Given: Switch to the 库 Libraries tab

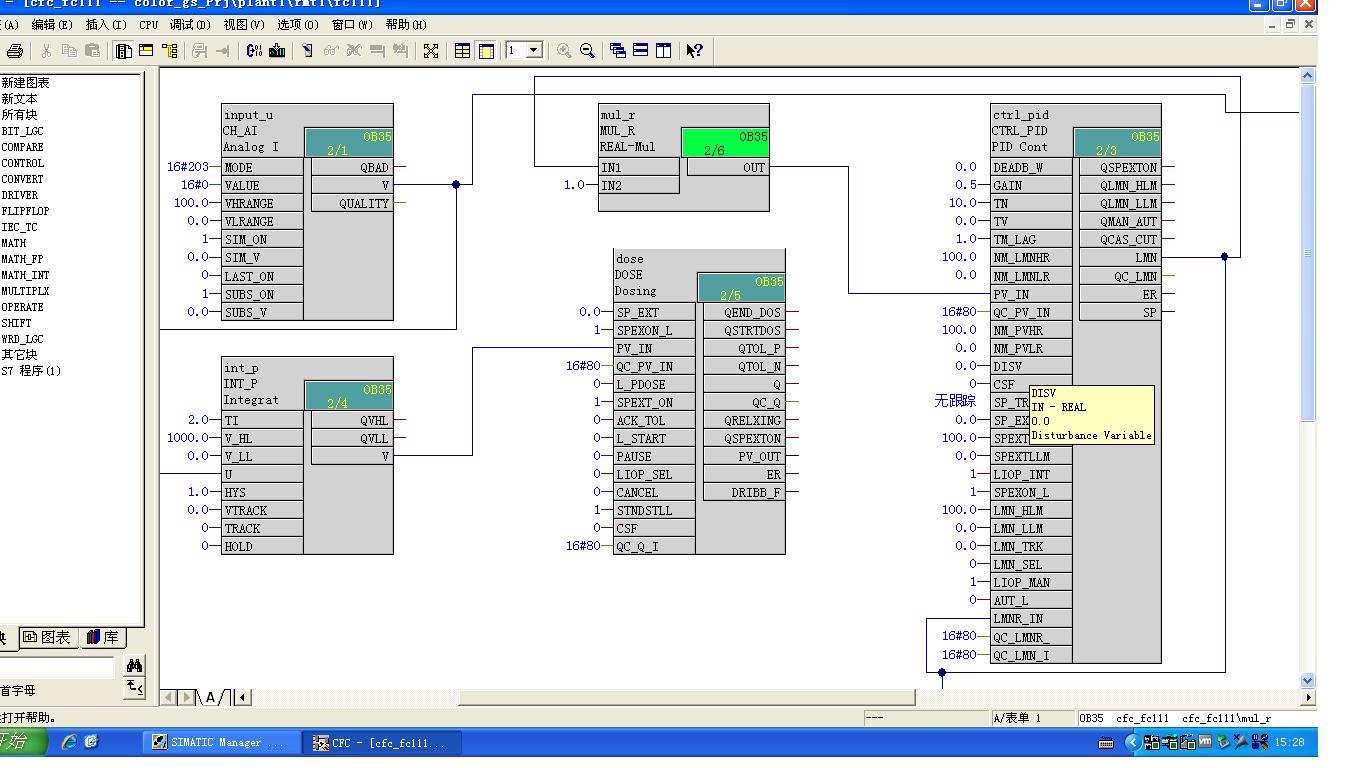Looking at the screenshot, I should pos(102,637).
